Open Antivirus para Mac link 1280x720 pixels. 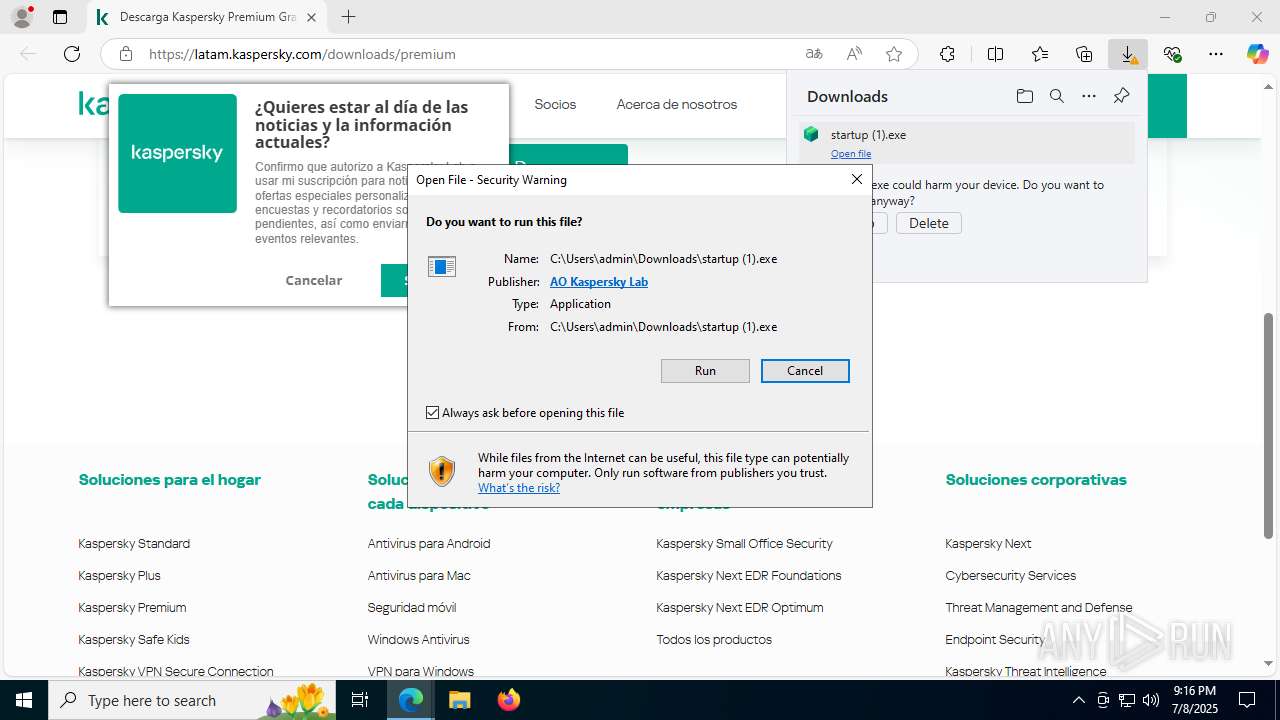pyautogui.click(x=419, y=575)
